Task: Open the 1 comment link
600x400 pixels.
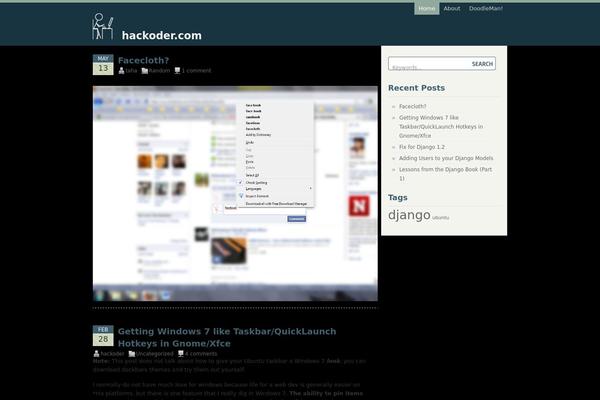Action: tap(196, 70)
